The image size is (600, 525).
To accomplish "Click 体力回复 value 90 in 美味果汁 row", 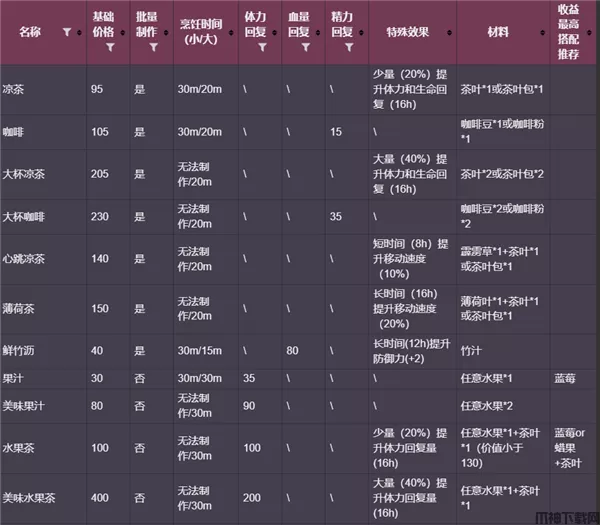I will [x=249, y=406].
